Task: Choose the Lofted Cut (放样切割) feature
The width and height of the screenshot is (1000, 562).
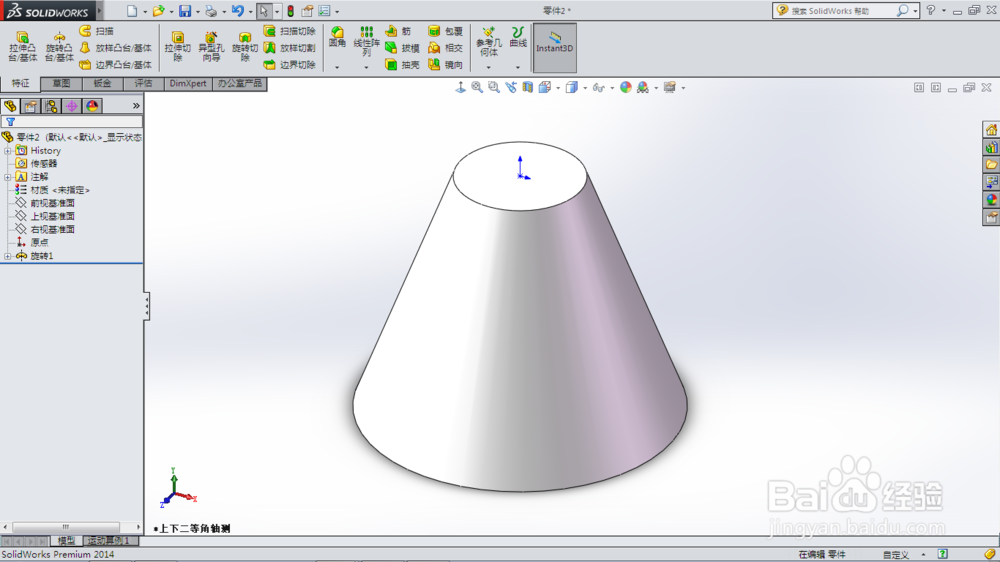Action: point(290,48)
